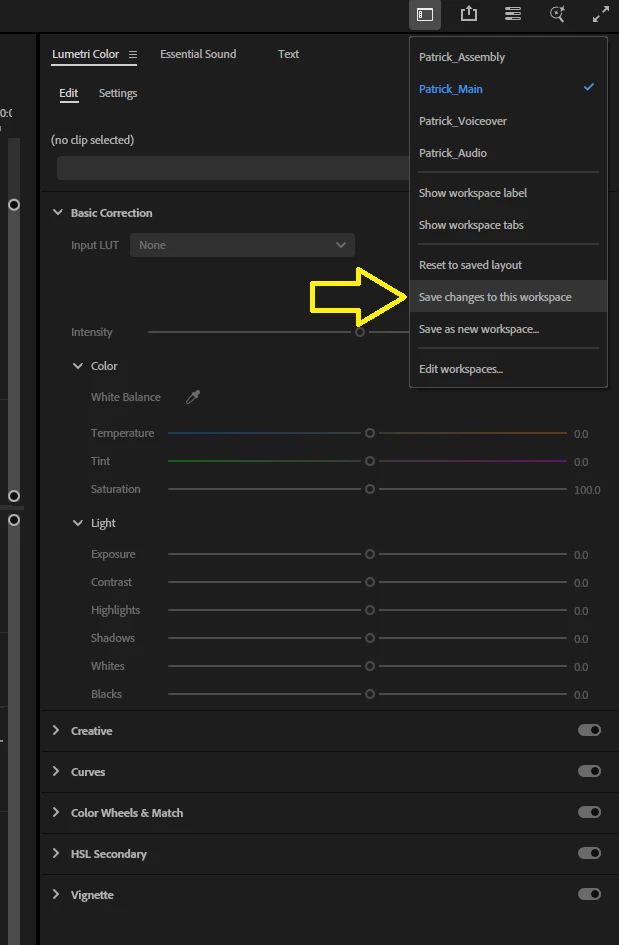
Task: Click the Quick Export share icon
Action: (469, 14)
